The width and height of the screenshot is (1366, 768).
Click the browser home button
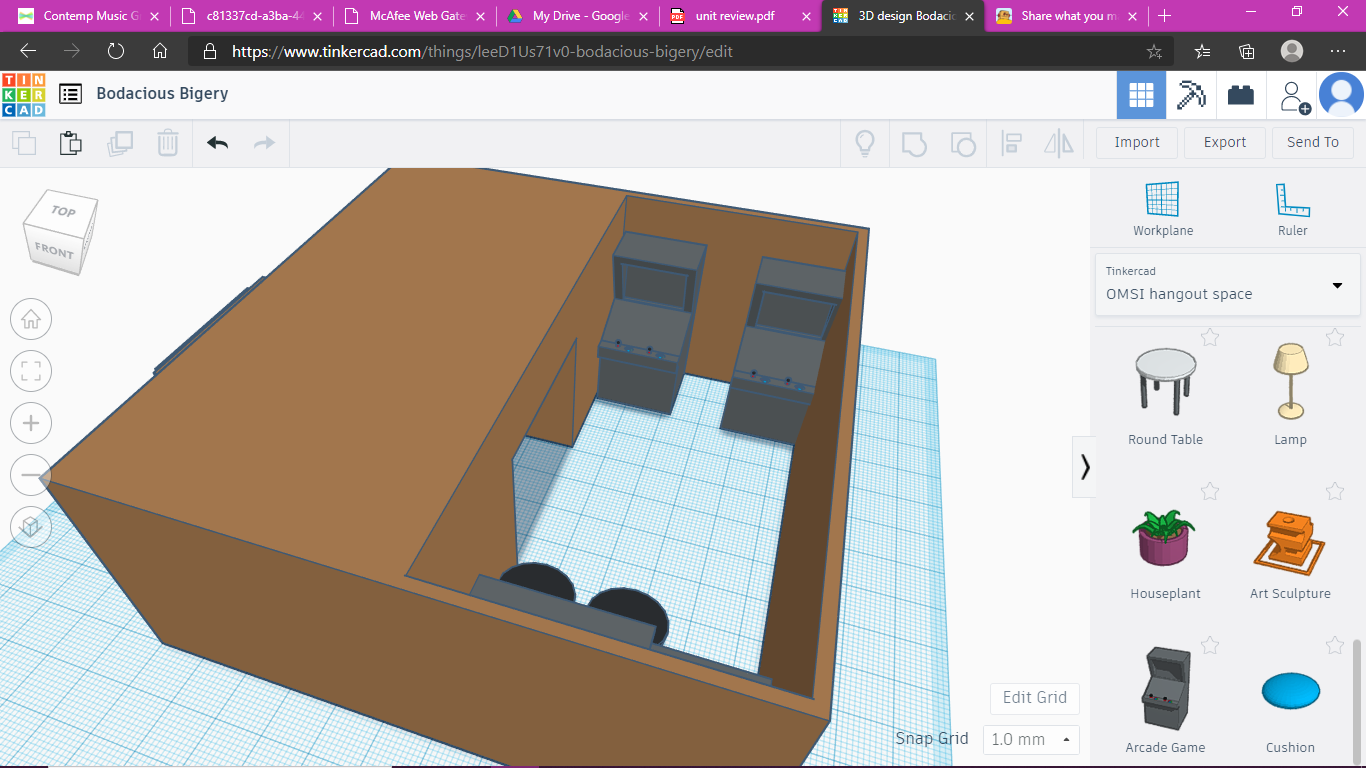pos(160,51)
